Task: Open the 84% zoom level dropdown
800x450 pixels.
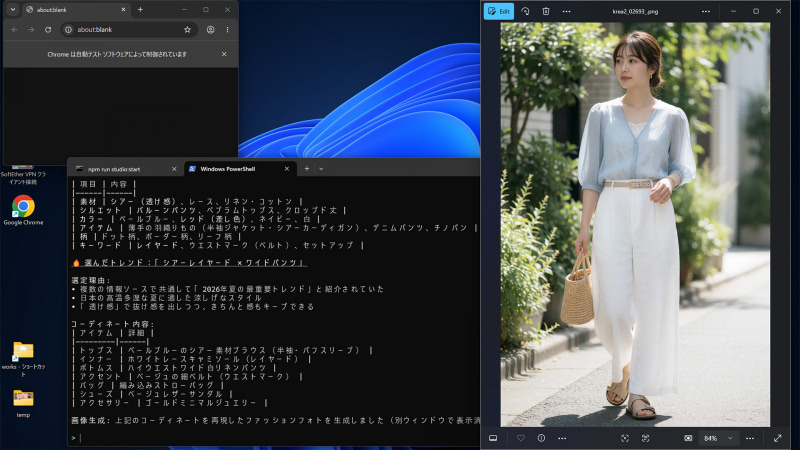Action: pos(717,438)
